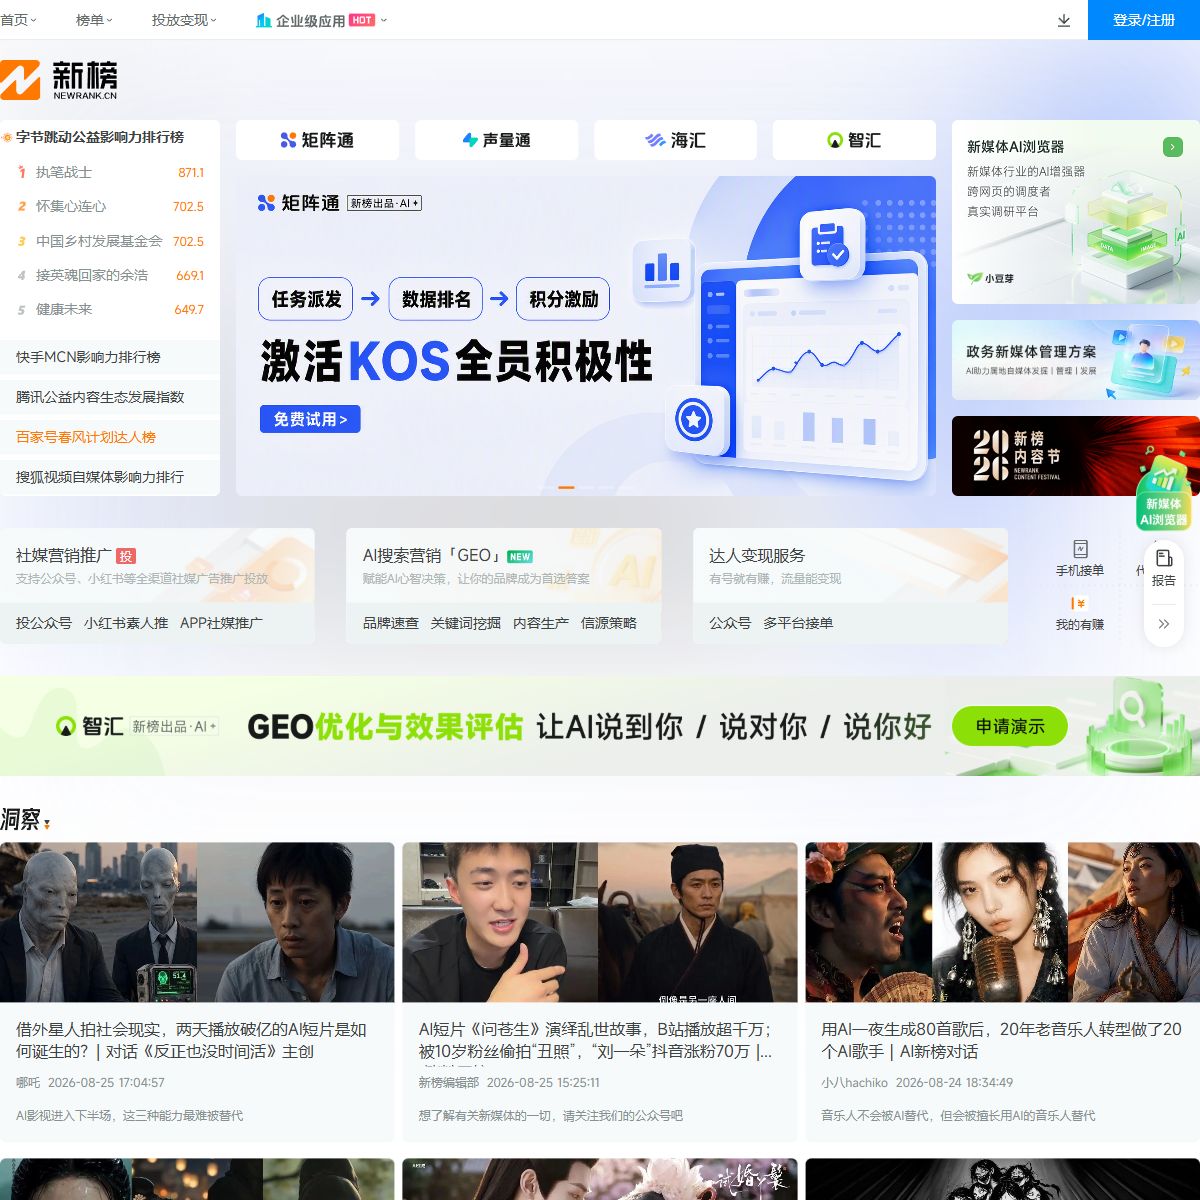The image size is (1200, 1200).
Task: Open the 信源策略 link
Action: (x=609, y=623)
